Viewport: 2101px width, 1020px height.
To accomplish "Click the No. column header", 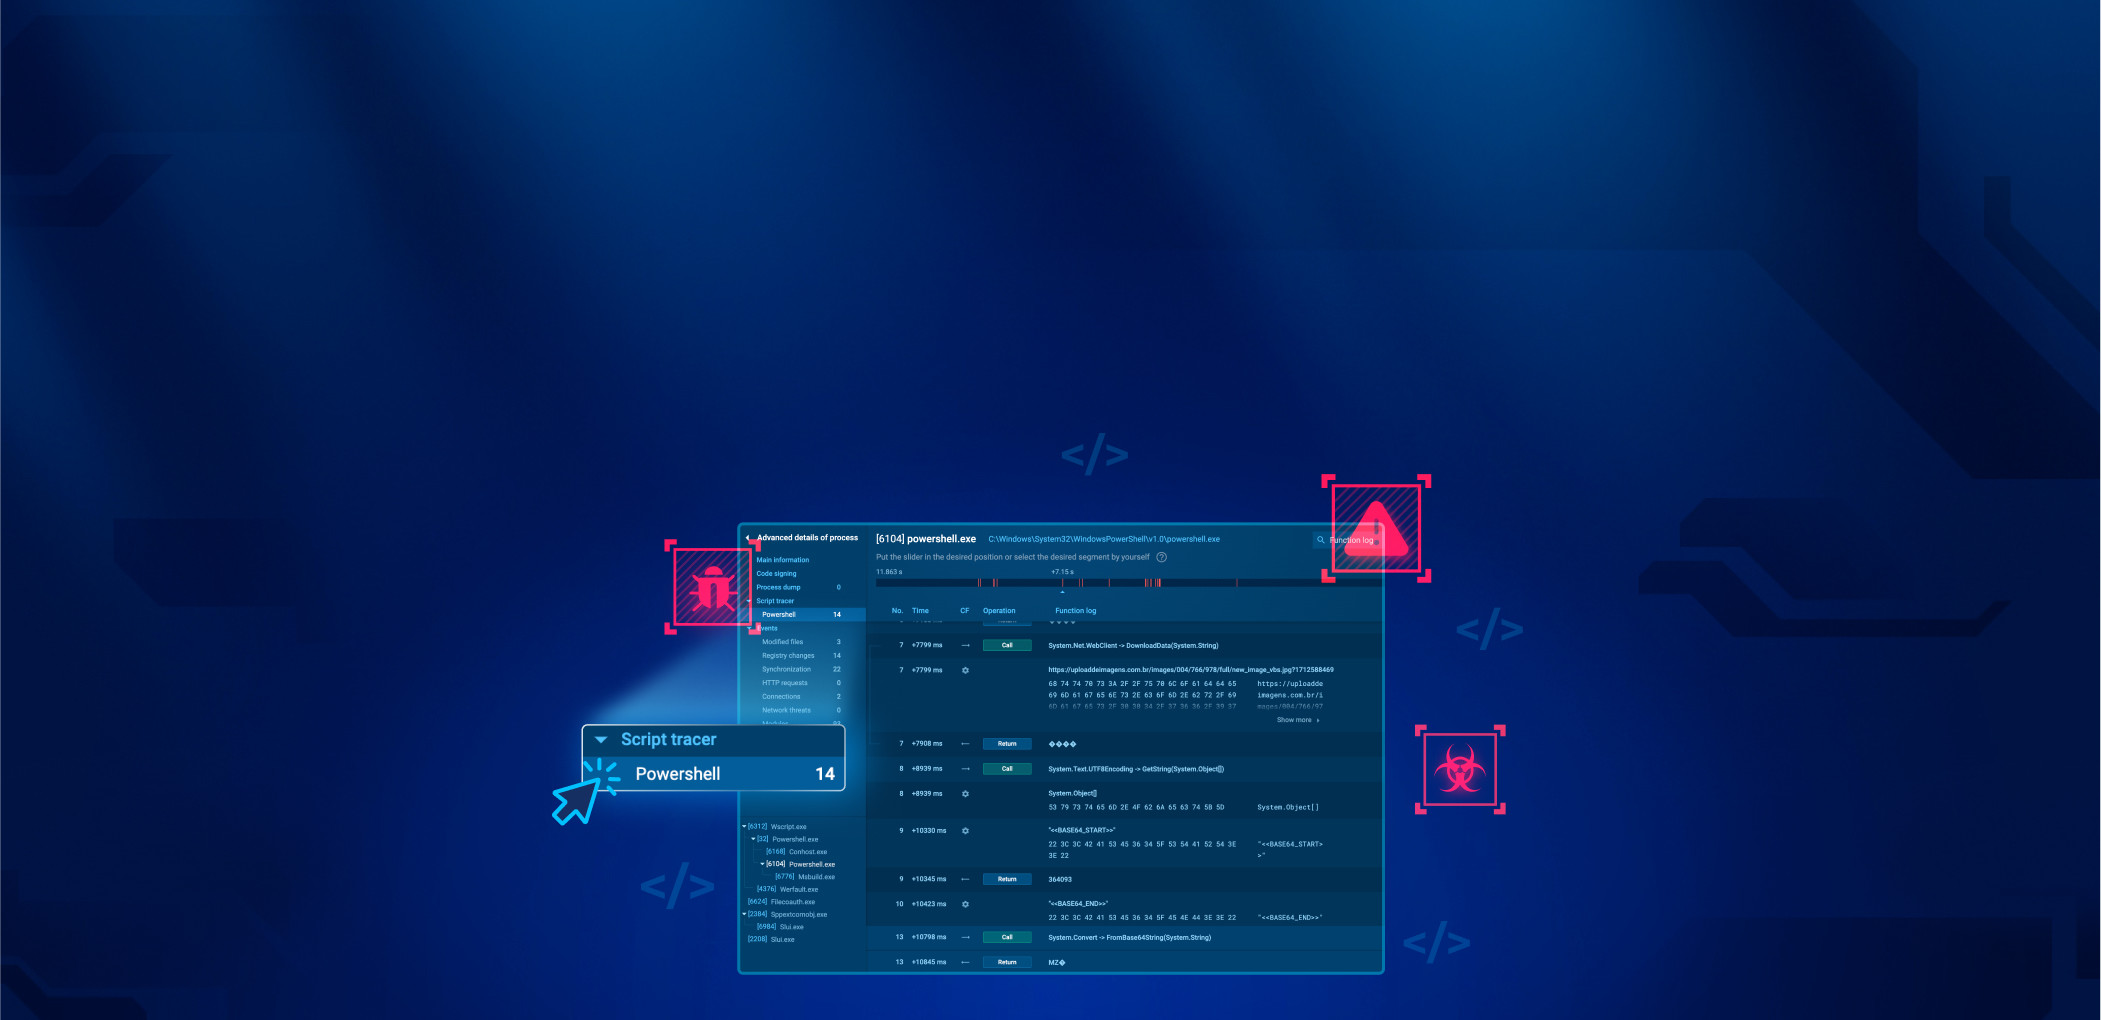I will point(897,611).
